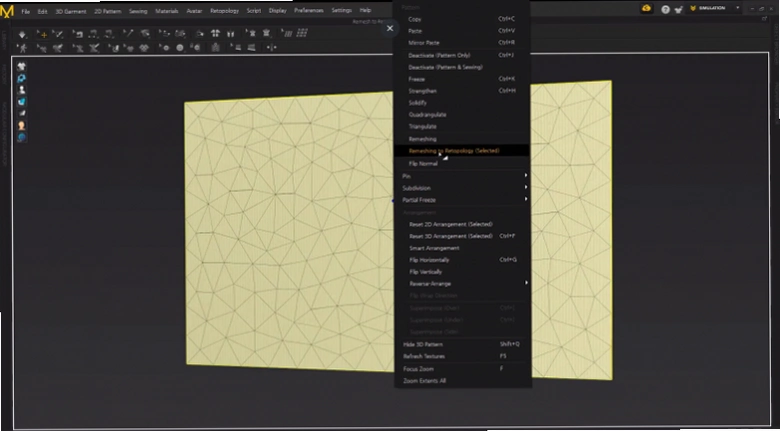780x431 pixels.
Task: Expand the Subdivision submenu
Action: coord(463,188)
